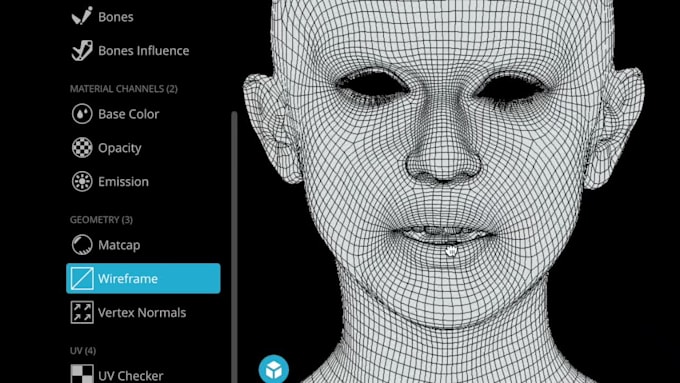Select the Base Color label
Viewport: 680px width, 383px height.
(x=129, y=114)
